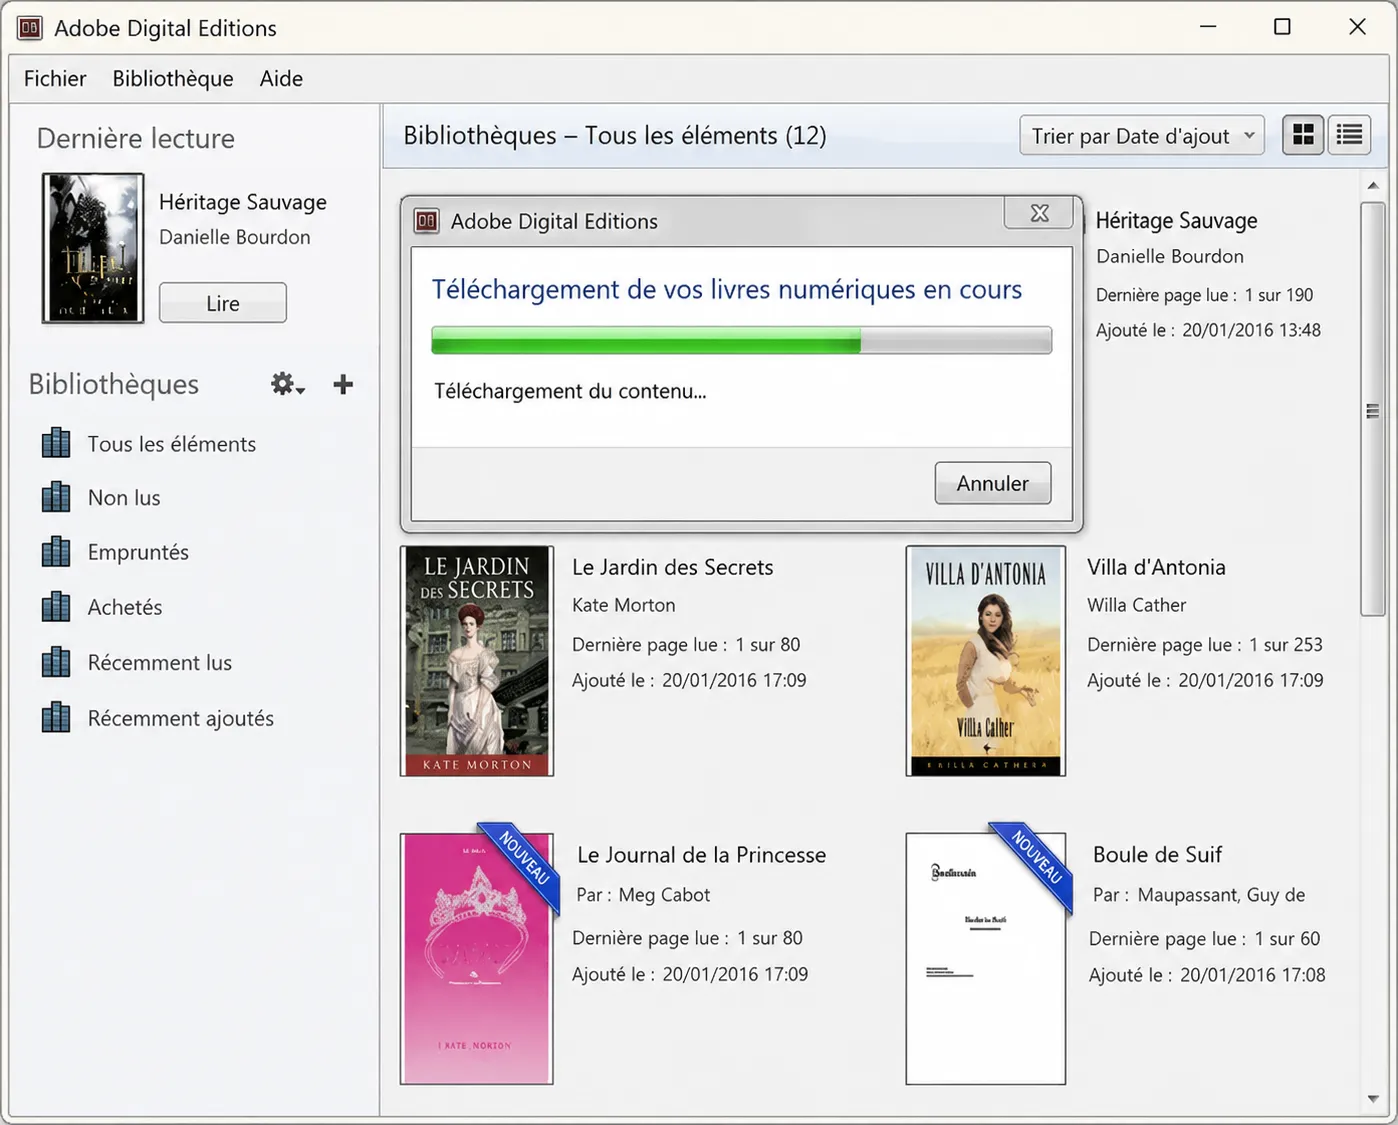Click author name Kate Morton
The image size is (1398, 1125).
624,605
